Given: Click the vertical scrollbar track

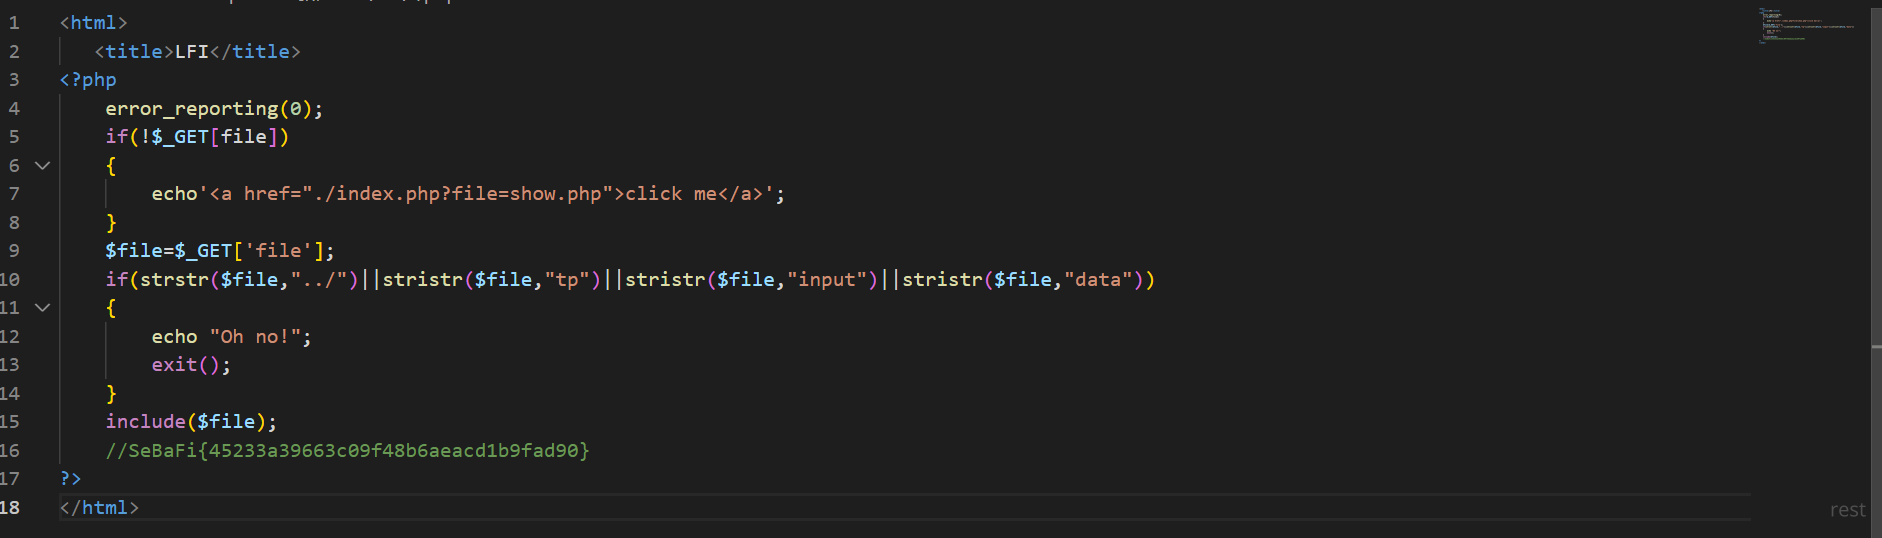Looking at the screenshot, I should tap(1875, 200).
